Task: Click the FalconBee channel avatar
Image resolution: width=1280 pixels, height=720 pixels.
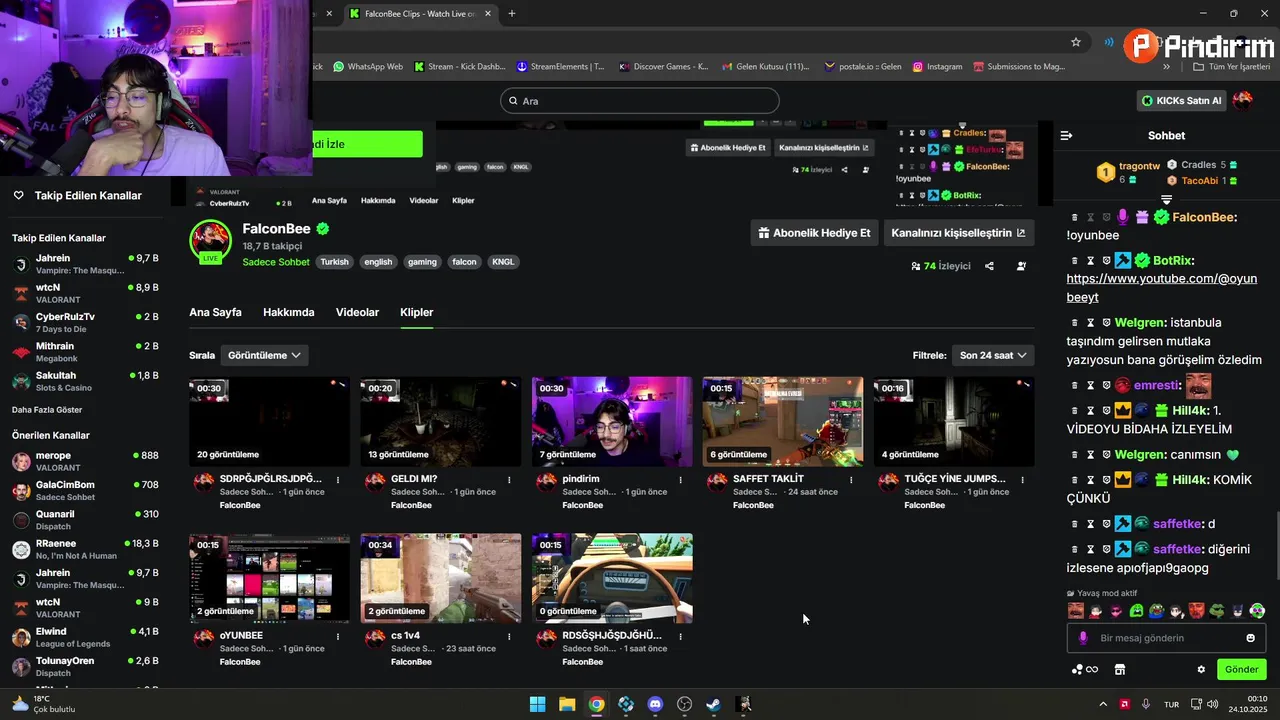Action: [210, 240]
